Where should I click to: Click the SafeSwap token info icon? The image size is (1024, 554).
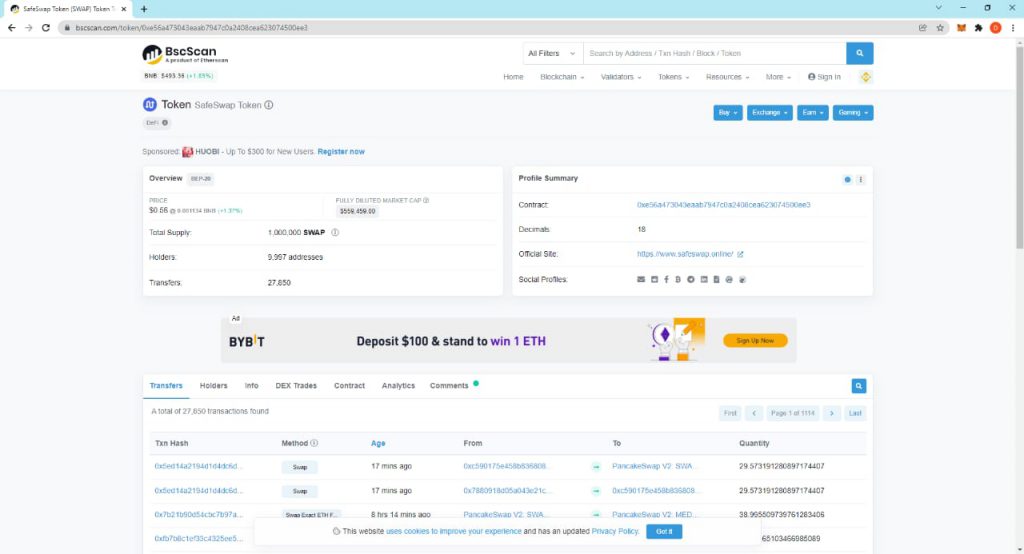tap(268, 105)
